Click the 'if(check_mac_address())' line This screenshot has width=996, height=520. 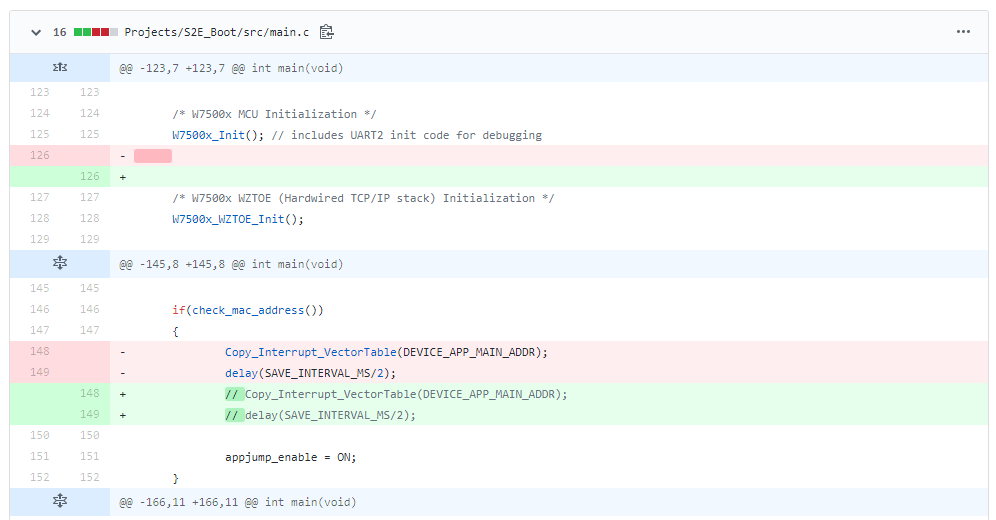248,310
